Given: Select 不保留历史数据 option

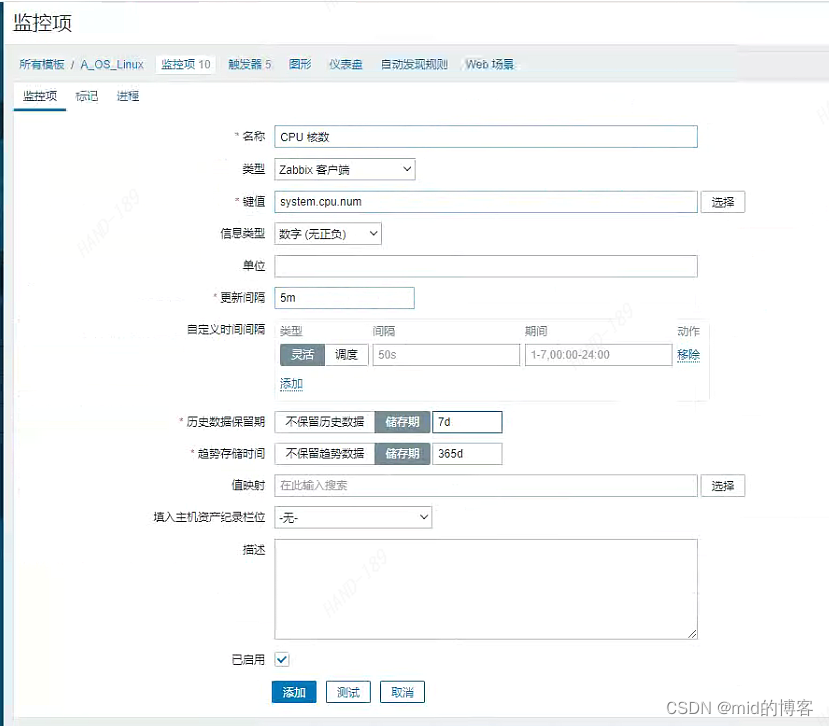Looking at the screenshot, I should pyautogui.click(x=325, y=422).
